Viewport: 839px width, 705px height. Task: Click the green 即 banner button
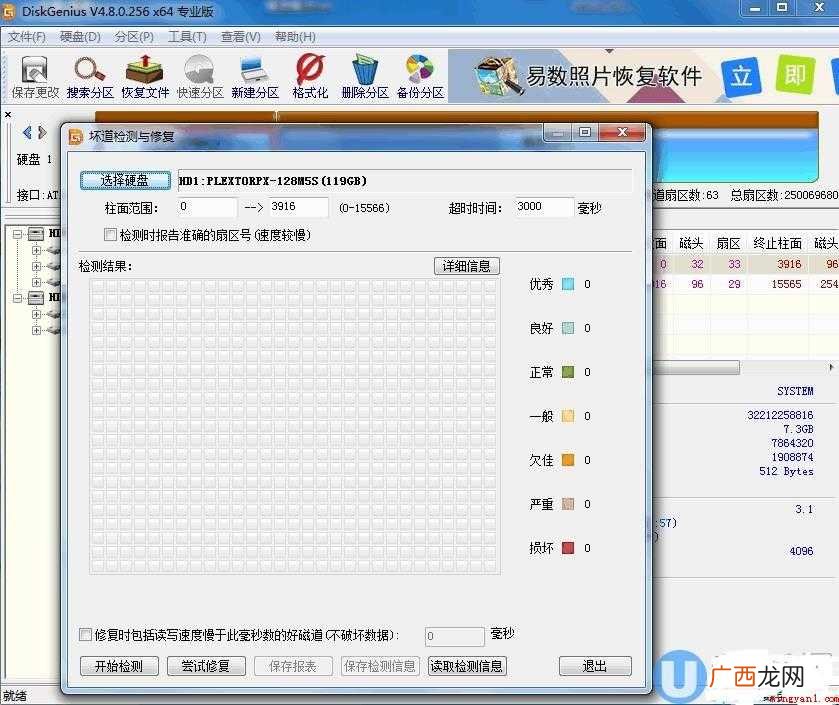pyautogui.click(x=795, y=74)
